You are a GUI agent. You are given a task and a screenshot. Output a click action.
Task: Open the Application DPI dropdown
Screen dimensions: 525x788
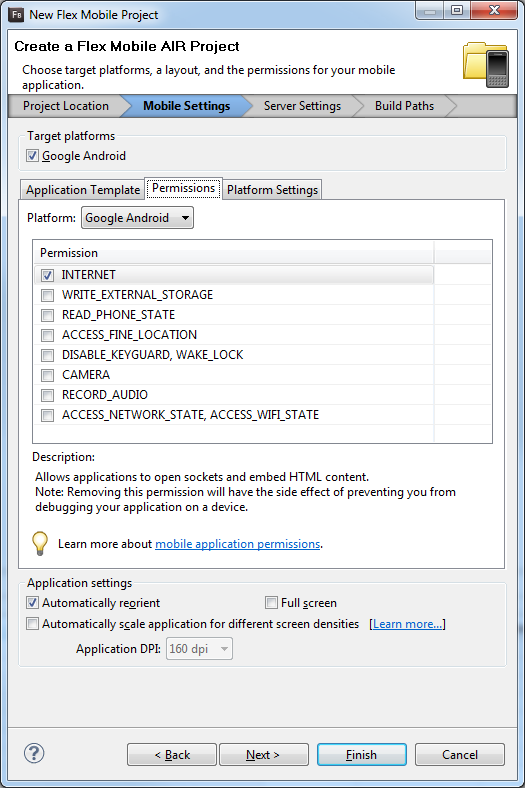pyautogui.click(x=199, y=649)
